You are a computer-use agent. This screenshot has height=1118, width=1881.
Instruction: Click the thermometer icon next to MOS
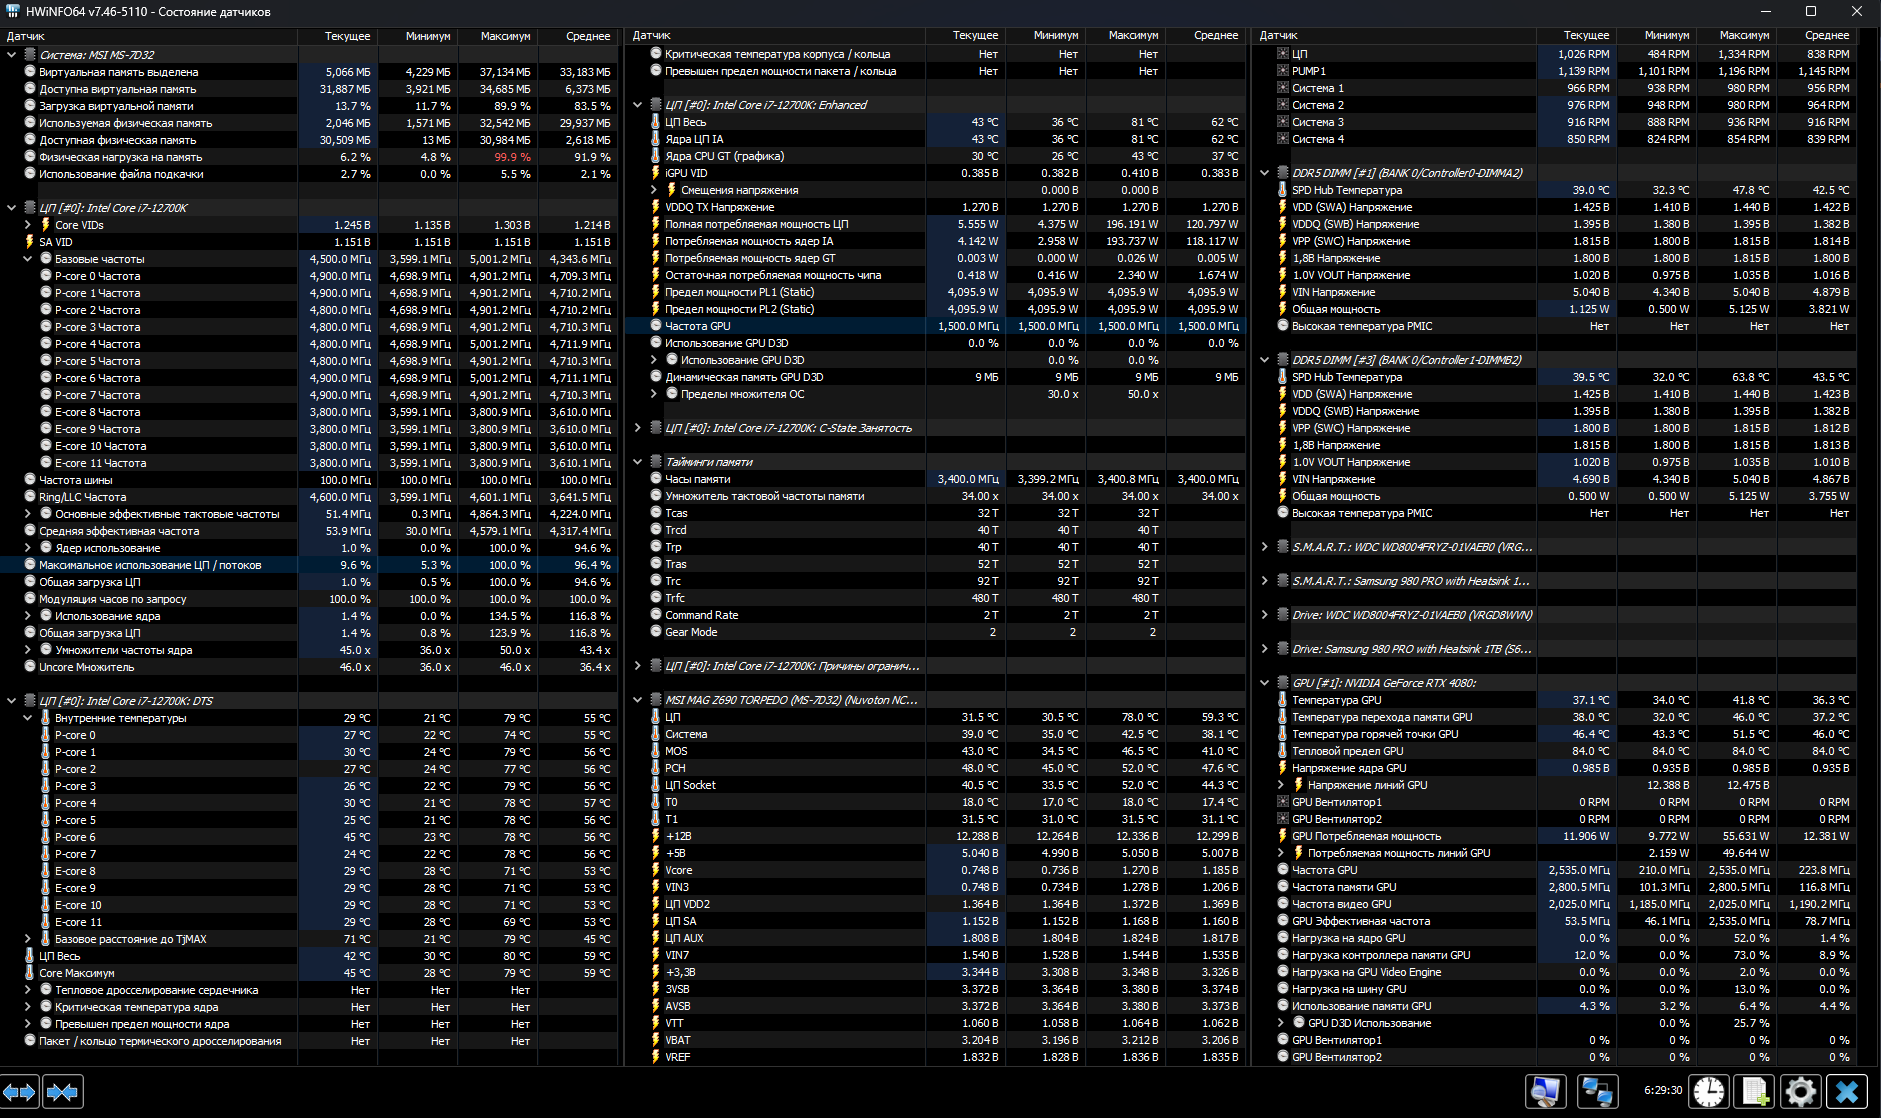click(x=656, y=751)
